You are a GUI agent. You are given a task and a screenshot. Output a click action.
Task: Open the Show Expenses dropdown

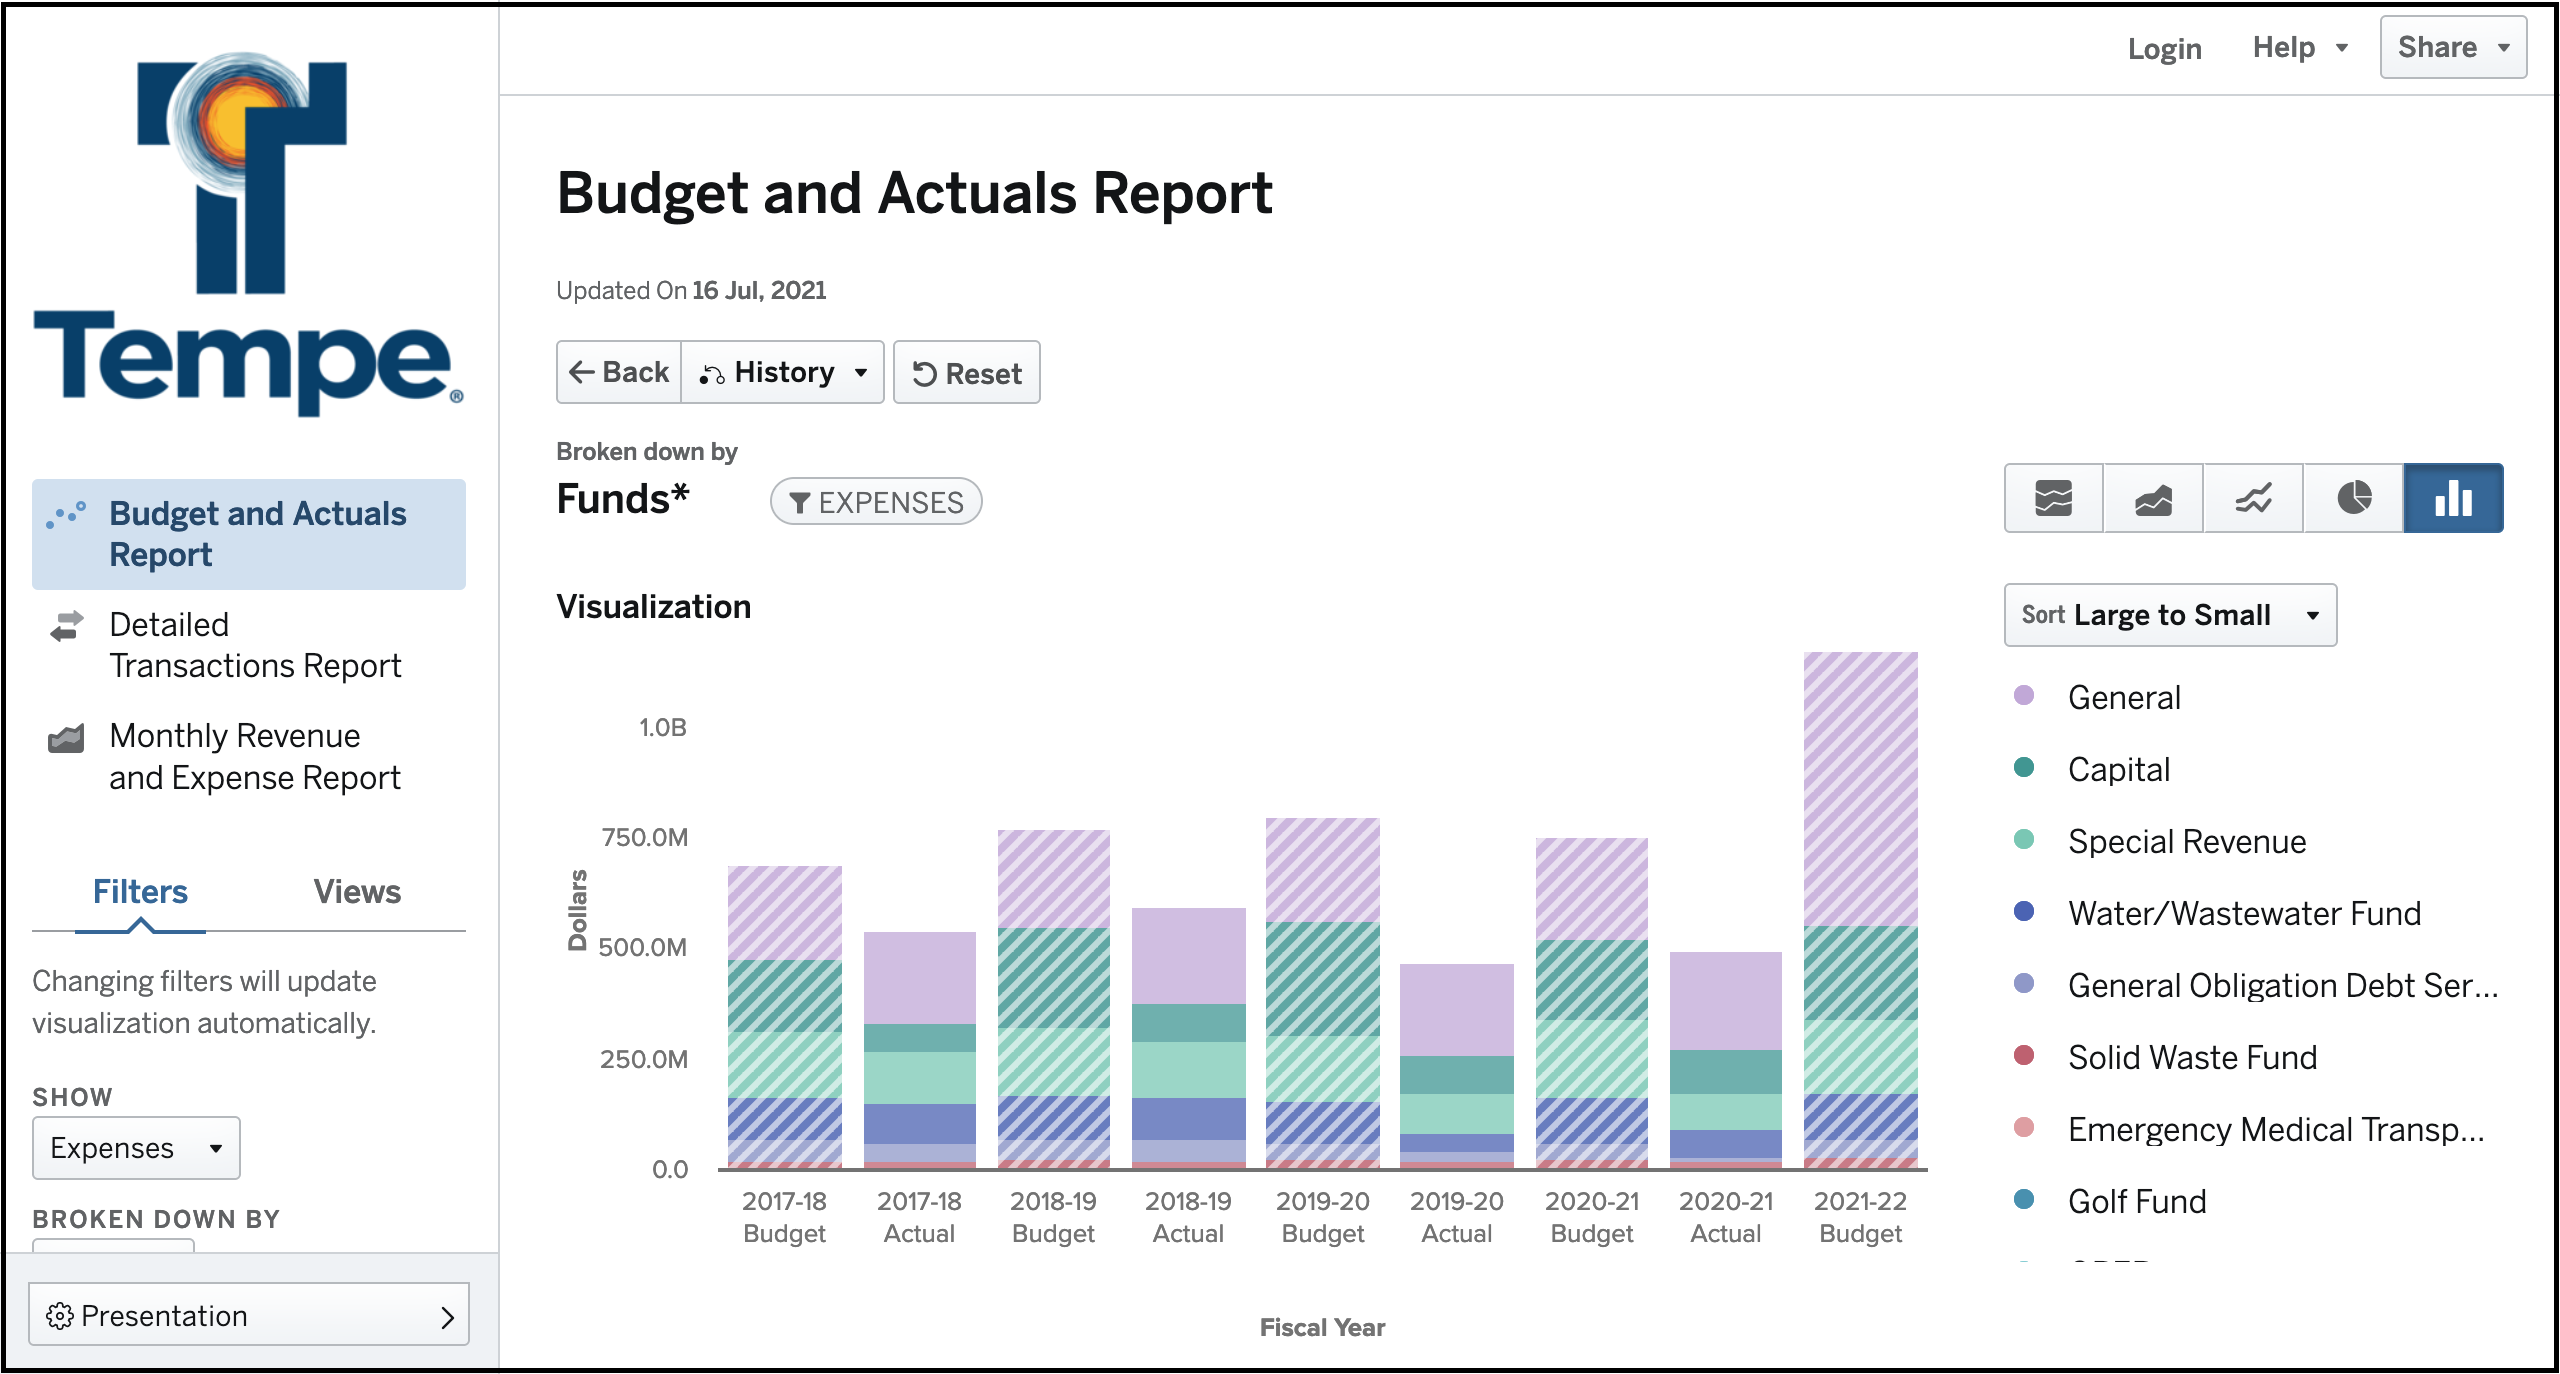(x=136, y=1148)
